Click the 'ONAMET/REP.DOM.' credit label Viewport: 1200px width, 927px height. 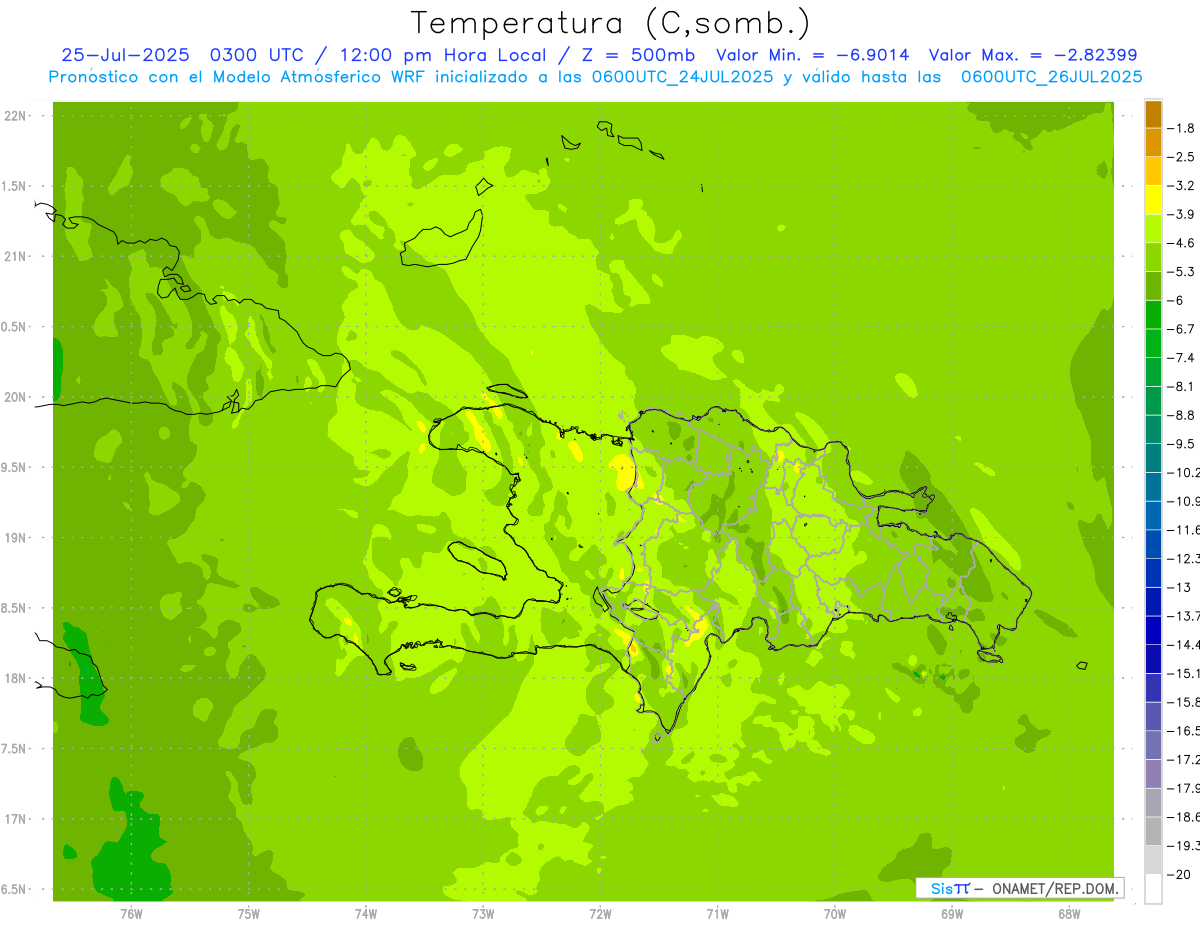coord(1054,888)
